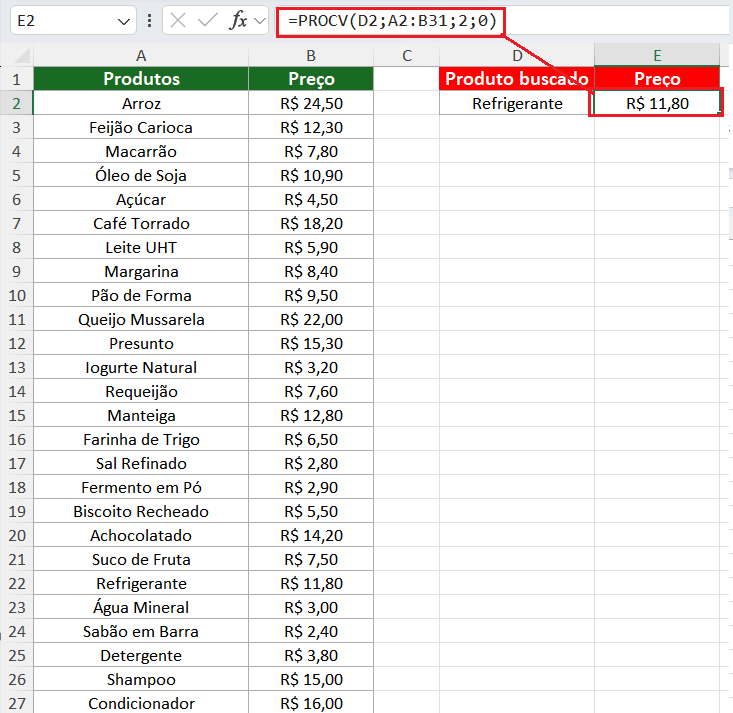
Task: Select the Óleo de Soja cell
Action: 141,175
